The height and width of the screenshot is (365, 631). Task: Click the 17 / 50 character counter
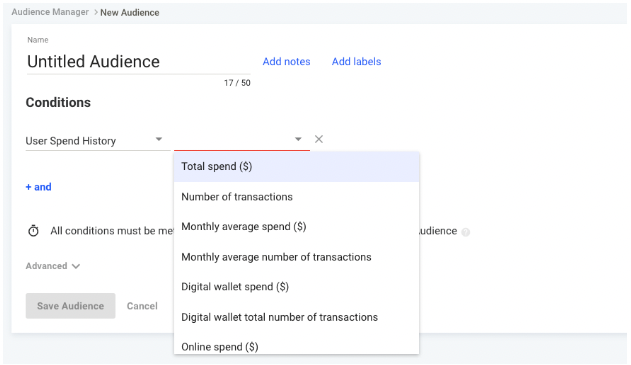(x=237, y=83)
